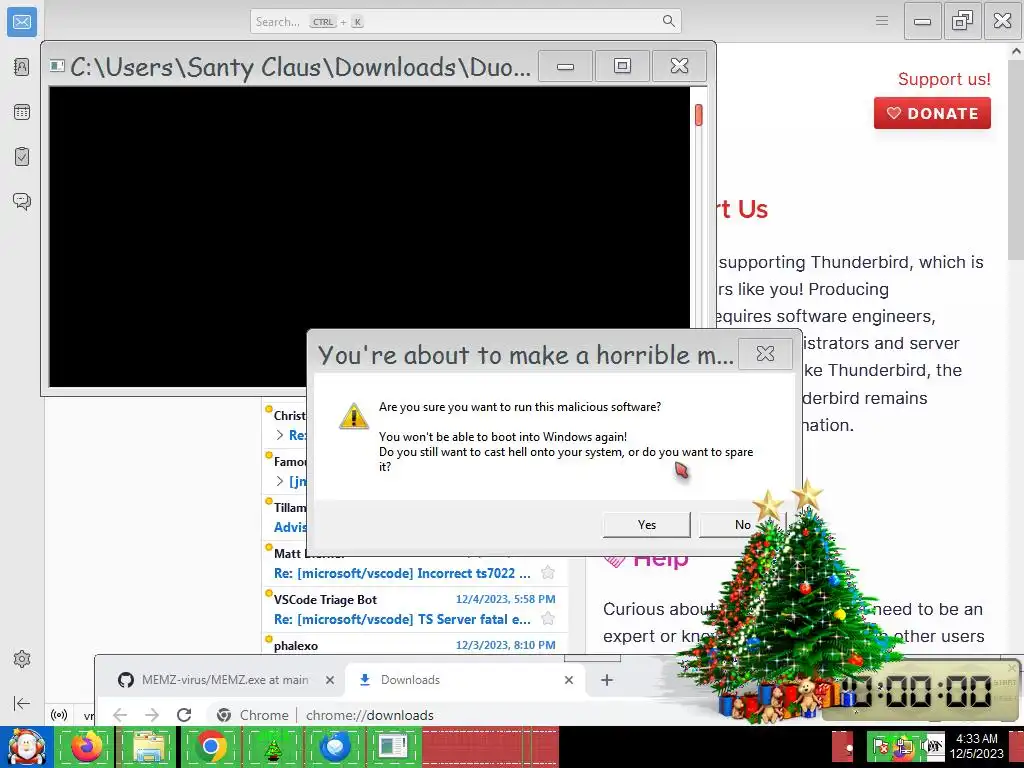The height and width of the screenshot is (768, 1024).
Task: Open the Santa Start button
Action: tap(26, 747)
